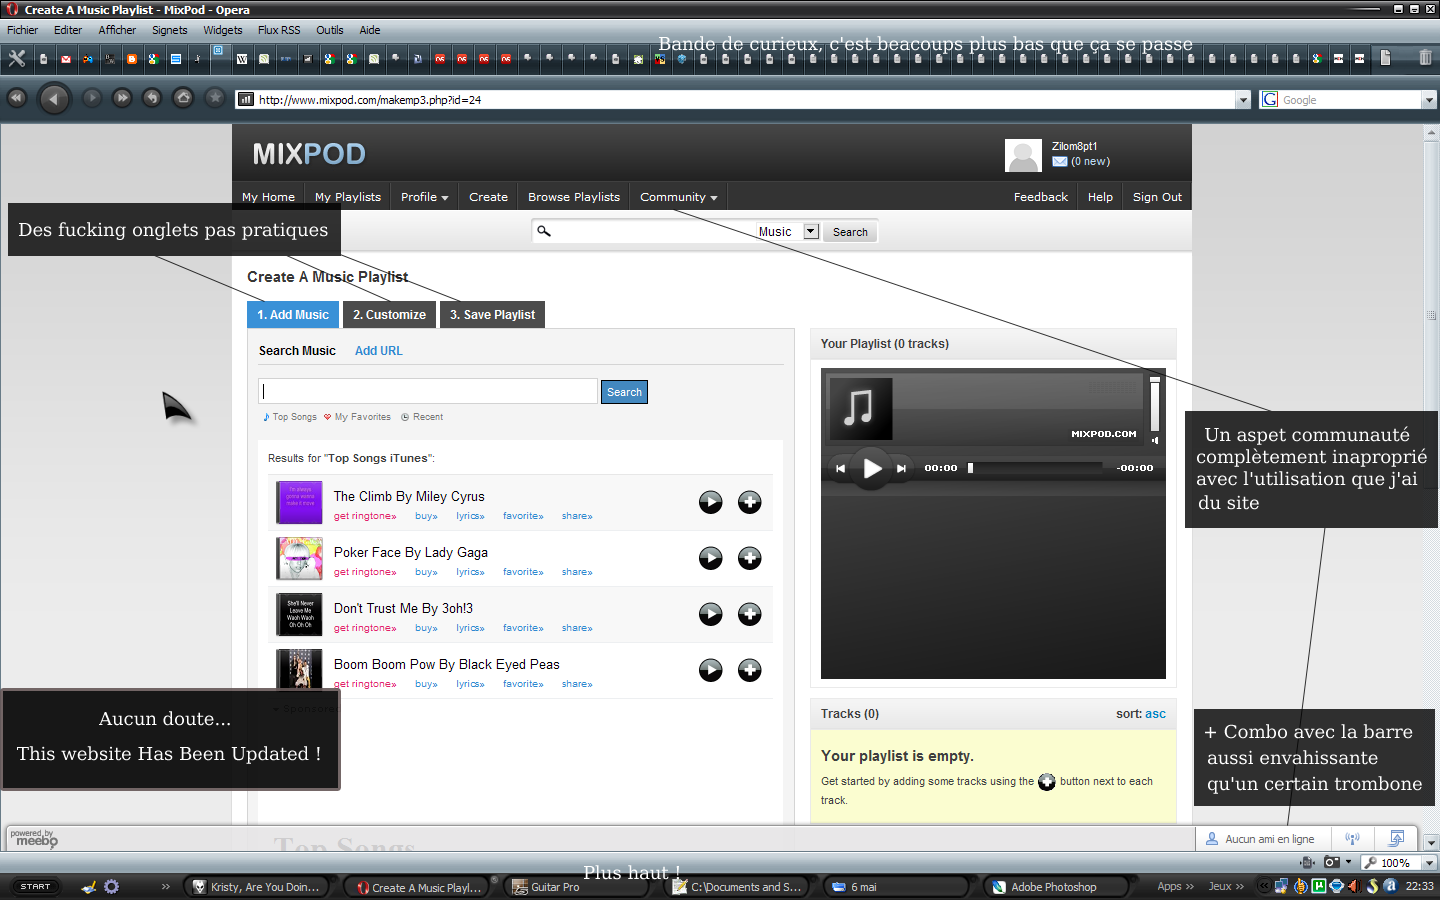1440x900 pixels.
Task: Open the 100% zoom dropdown
Action: pos(1430,862)
